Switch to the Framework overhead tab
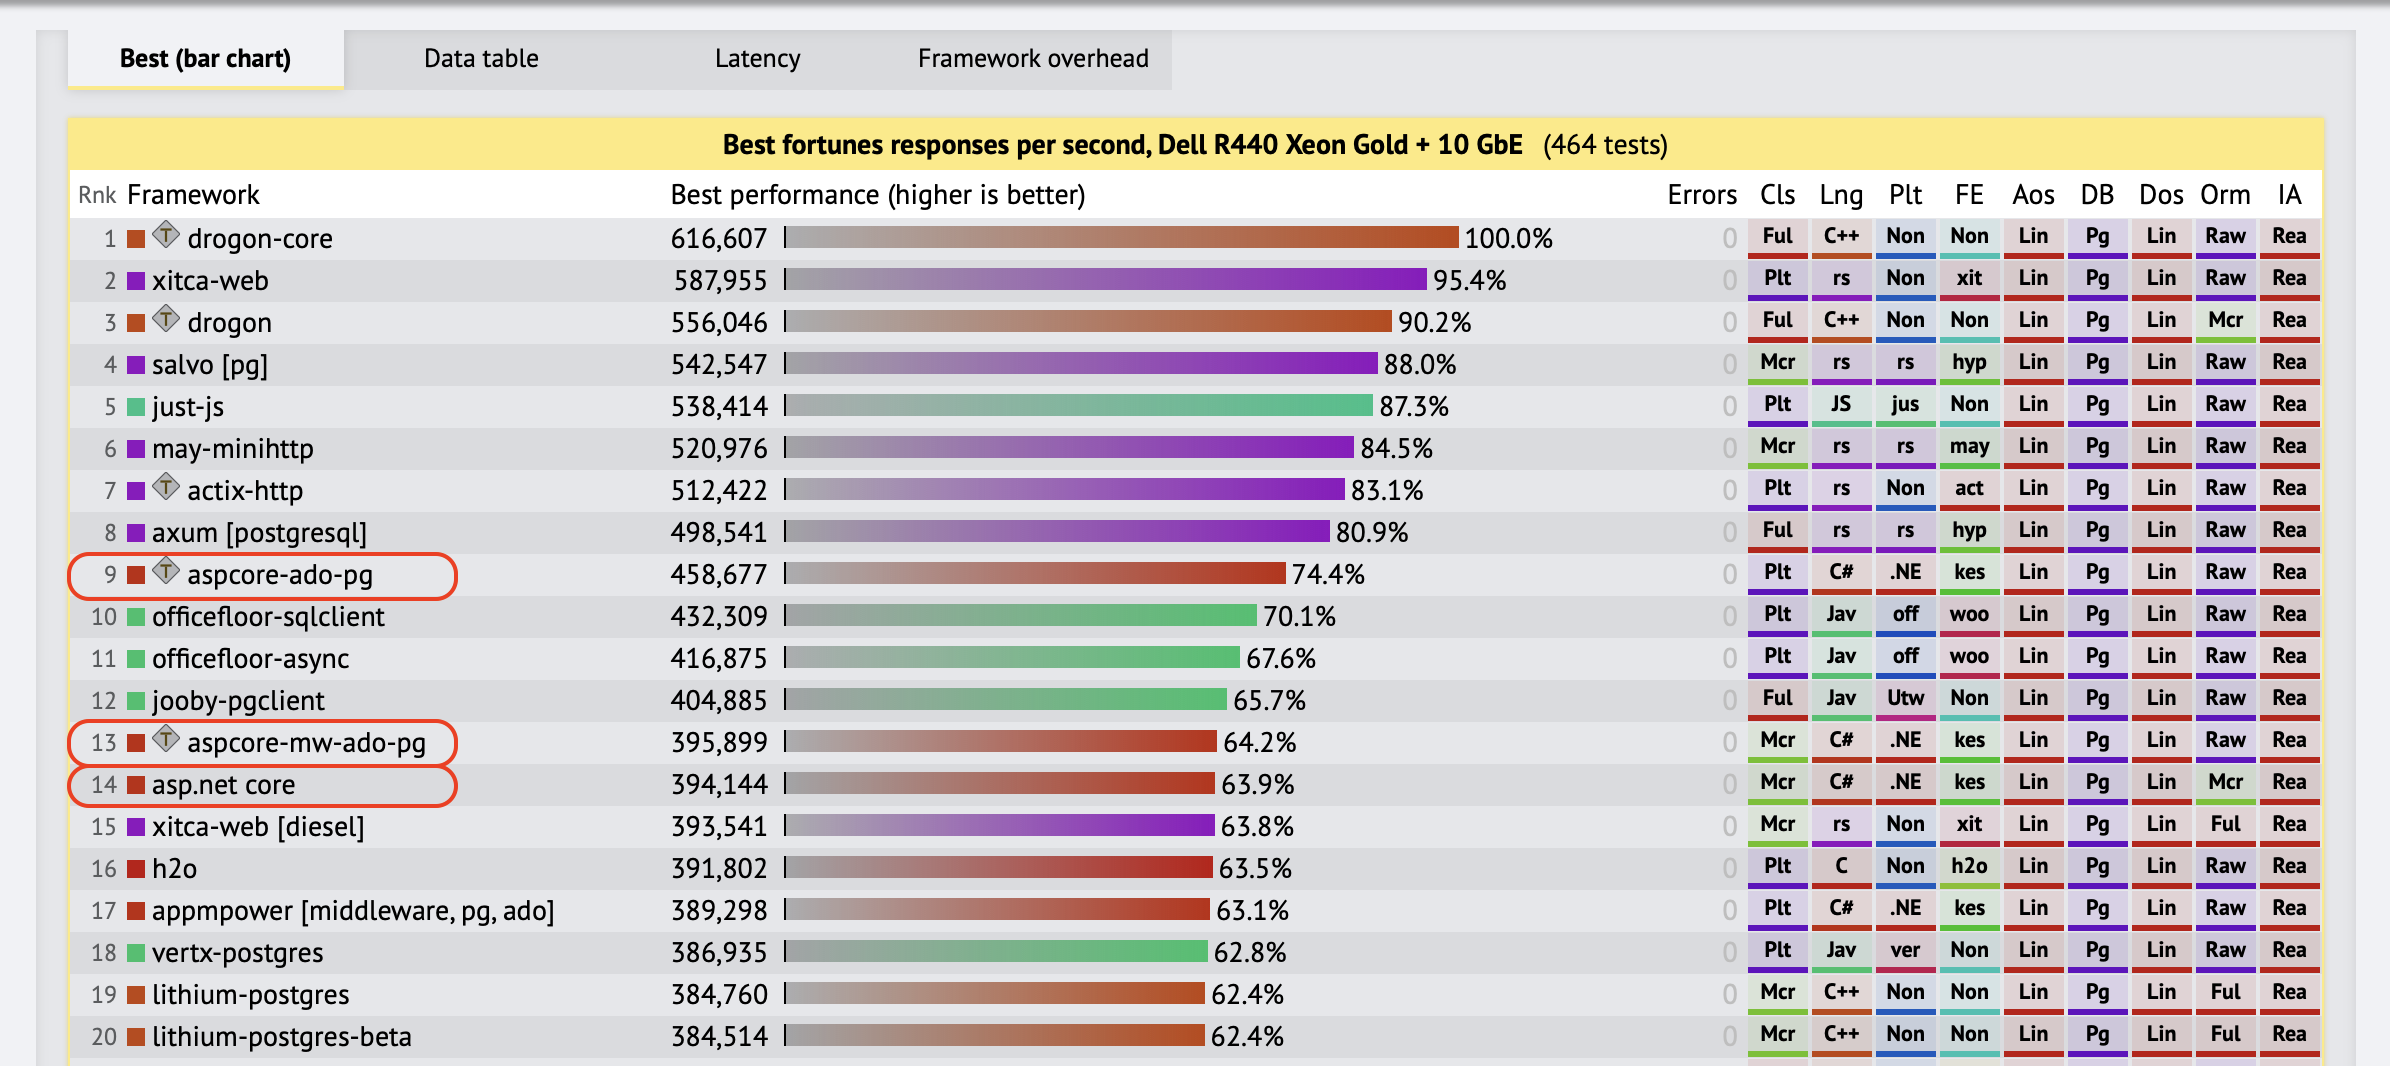The height and width of the screenshot is (1066, 2390). coord(1032,58)
